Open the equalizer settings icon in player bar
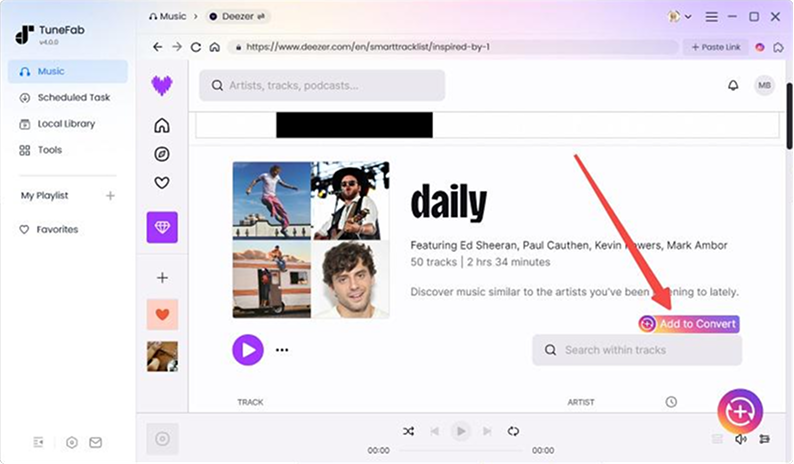This screenshot has width=794, height=464. click(x=765, y=439)
